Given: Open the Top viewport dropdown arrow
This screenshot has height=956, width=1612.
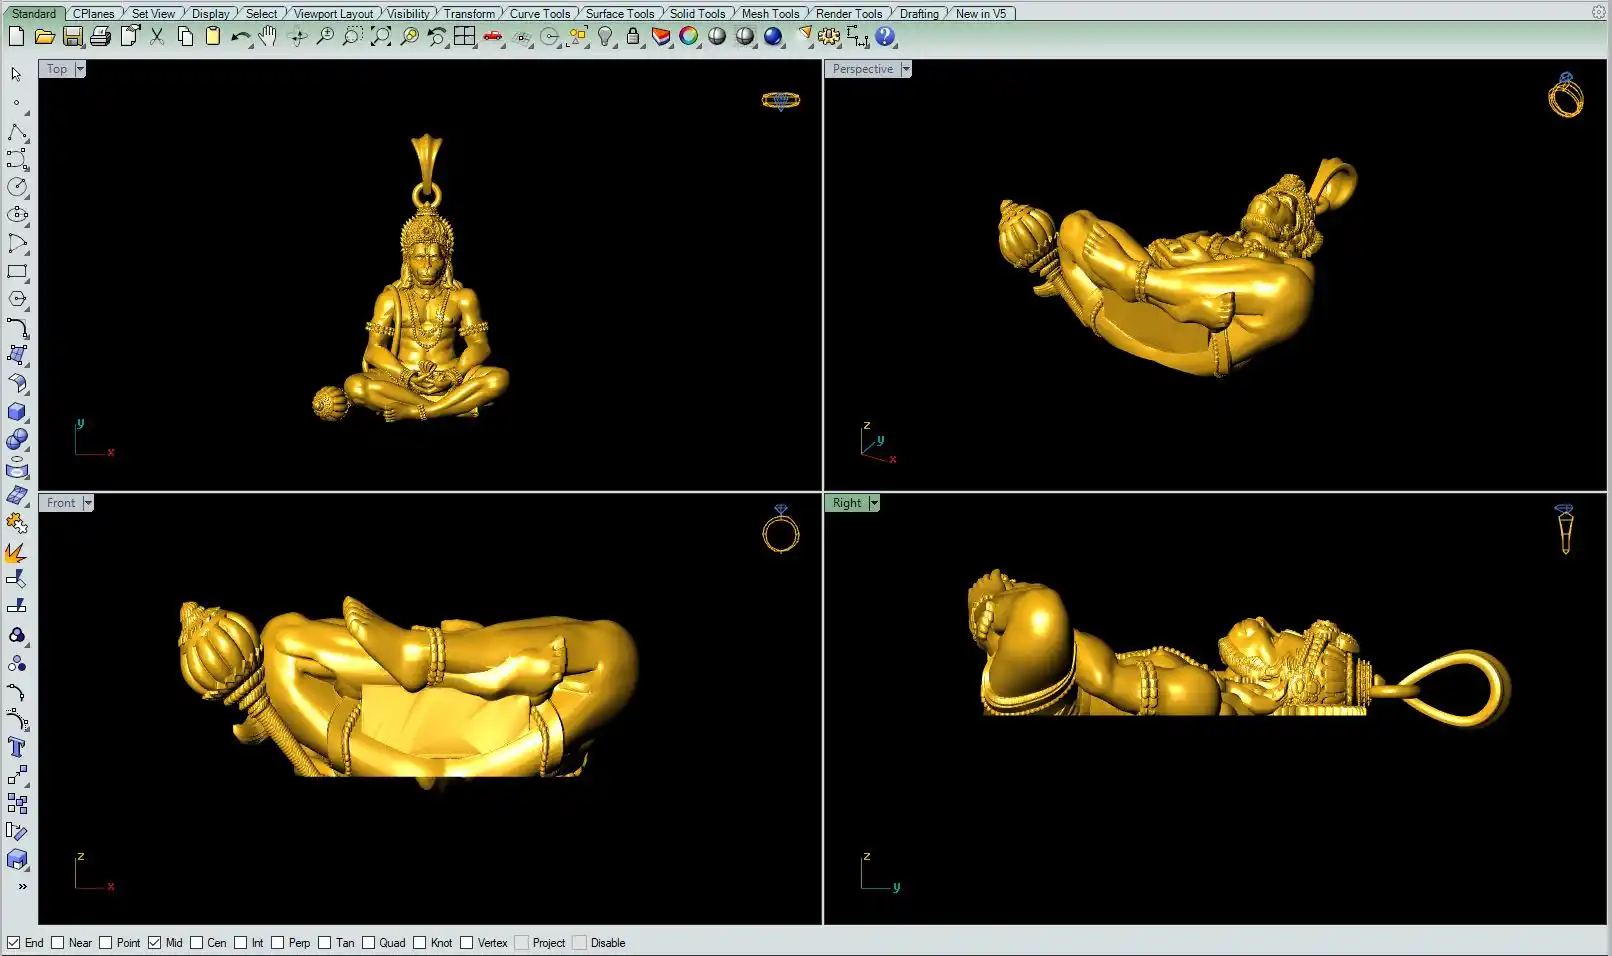Looking at the screenshot, I should click(80, 69).
